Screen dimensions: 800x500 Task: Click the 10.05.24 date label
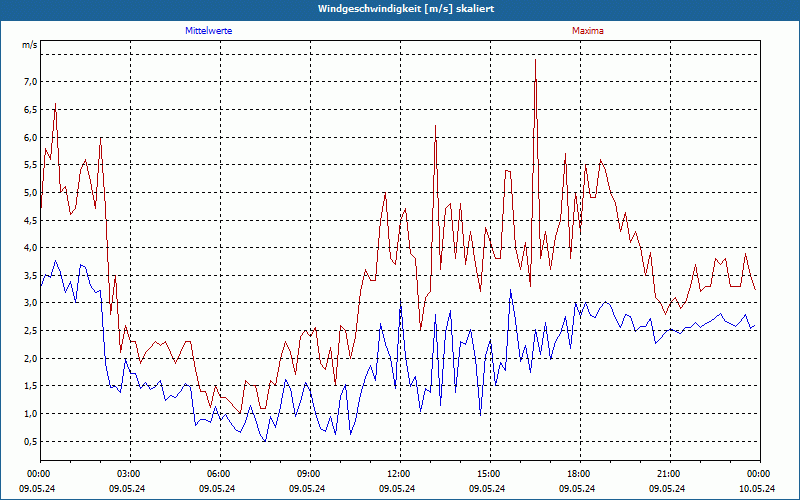tap(757, 488)
